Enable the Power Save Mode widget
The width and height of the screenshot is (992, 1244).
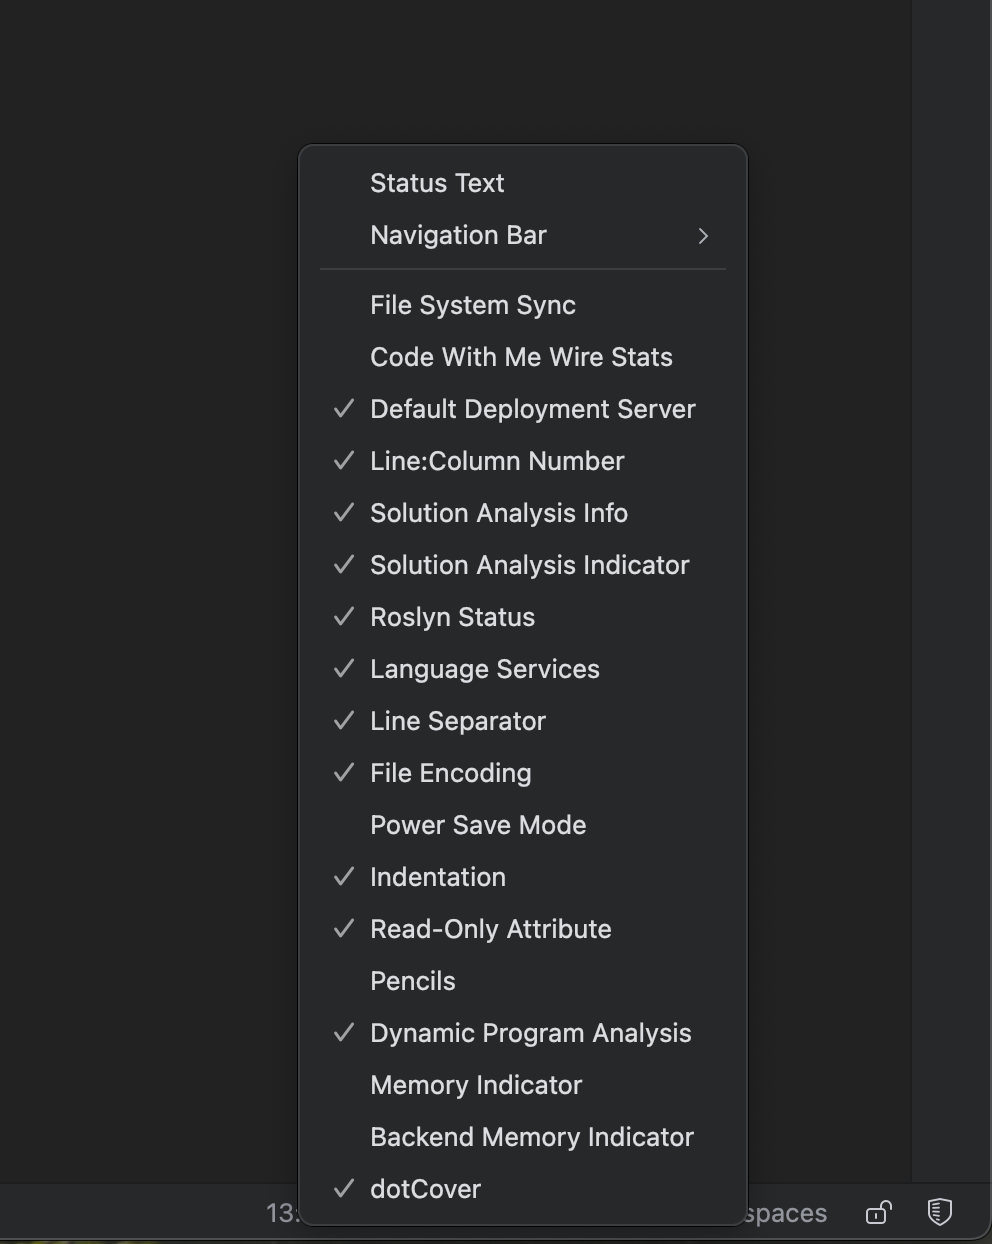click(x=478, y=826)
